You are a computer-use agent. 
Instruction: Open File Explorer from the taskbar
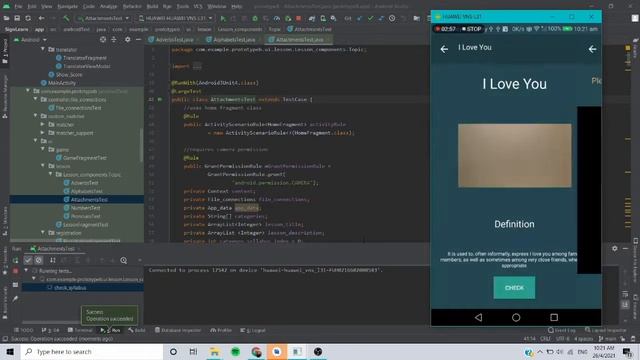214,351
